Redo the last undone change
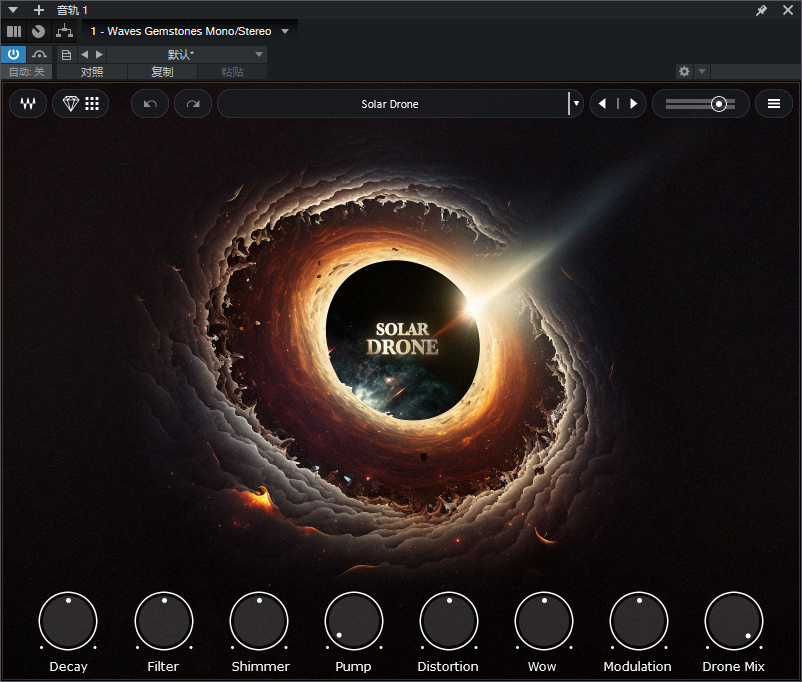This screenshot has width=802, height=682. (x=193, y=104)
